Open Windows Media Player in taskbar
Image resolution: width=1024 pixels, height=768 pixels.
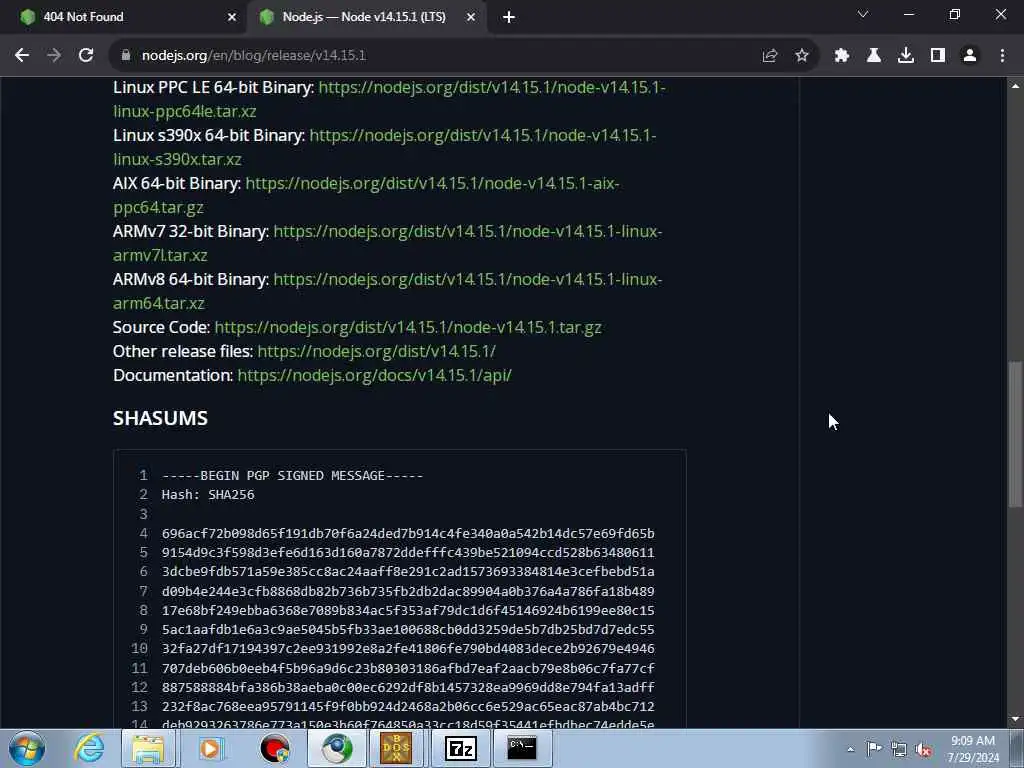(x=210, y=748)
